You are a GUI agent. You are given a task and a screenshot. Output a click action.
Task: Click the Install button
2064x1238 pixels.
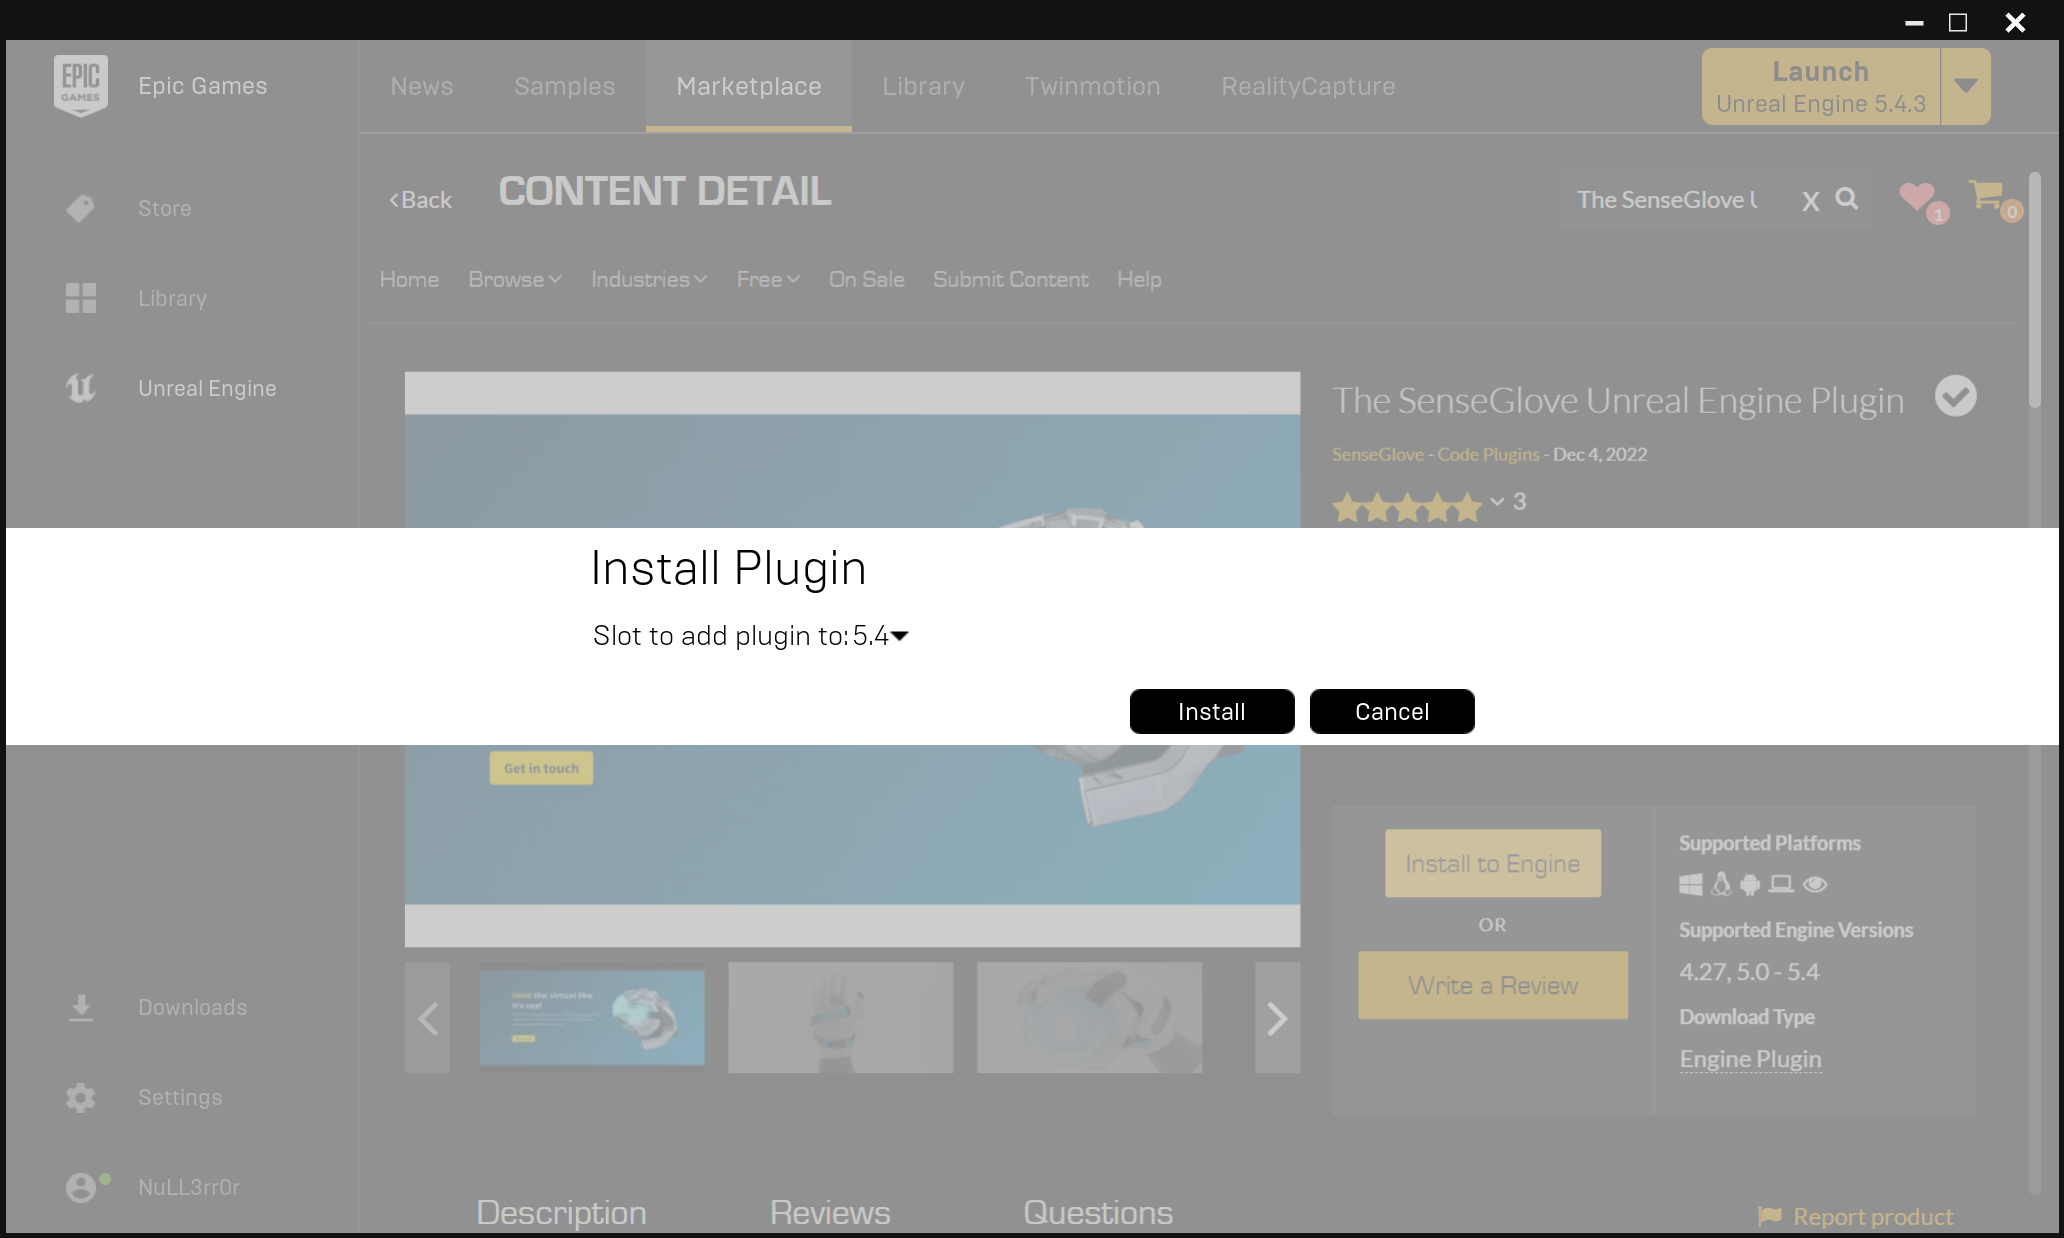point(1211,710)
